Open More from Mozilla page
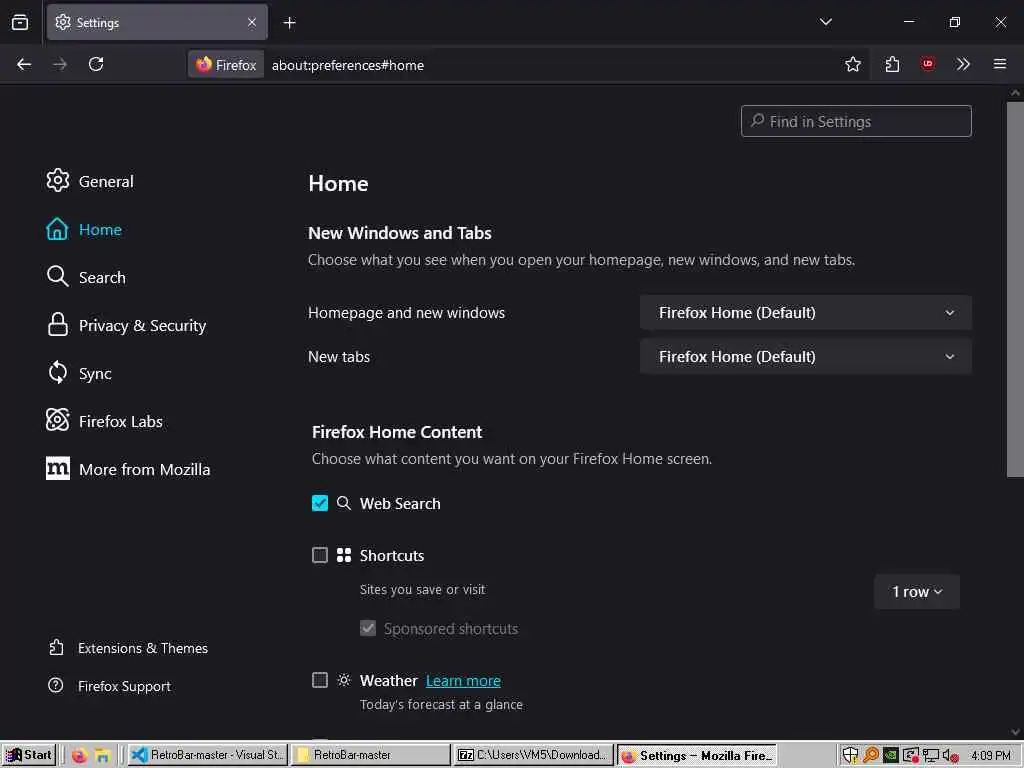The image size is (1024, 768). coord(128,469)
